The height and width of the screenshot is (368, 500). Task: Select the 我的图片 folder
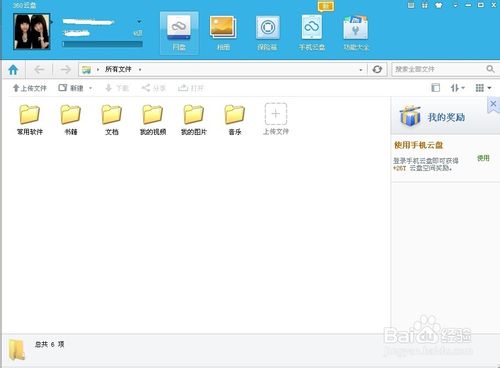(x=194, y=119)
